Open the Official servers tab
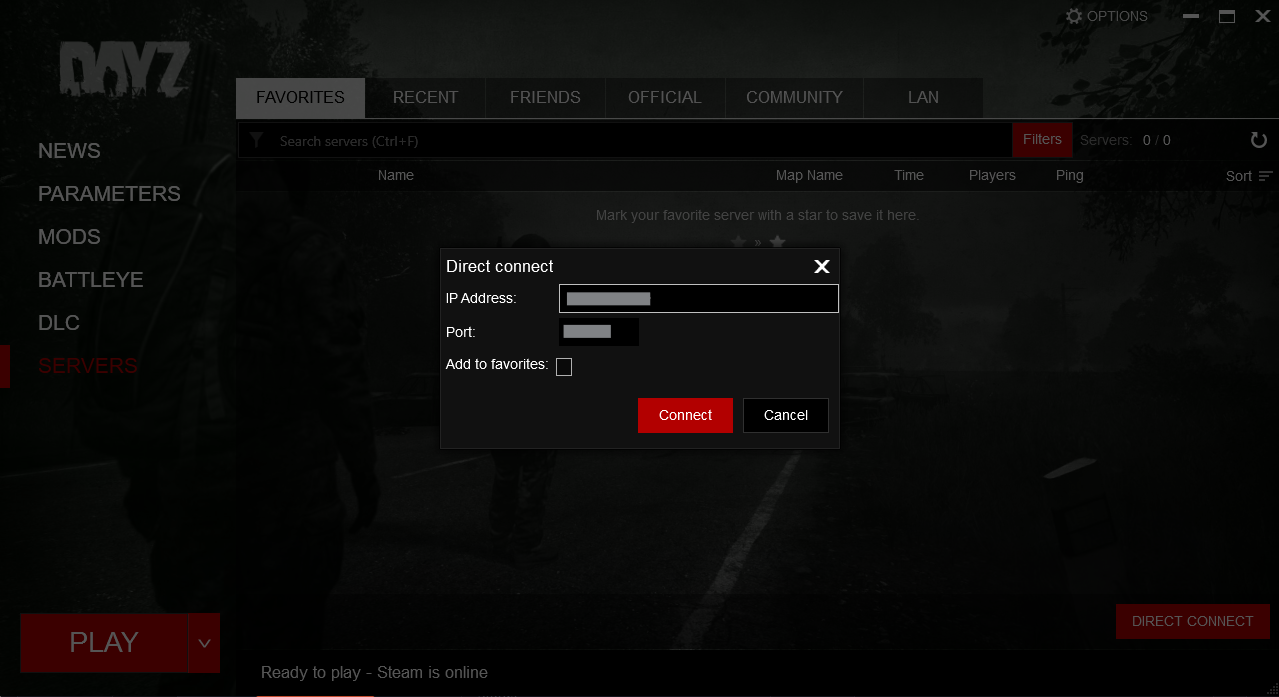Screen dimensions: 1279x697 pyautogui.click(x=665, y=98)
